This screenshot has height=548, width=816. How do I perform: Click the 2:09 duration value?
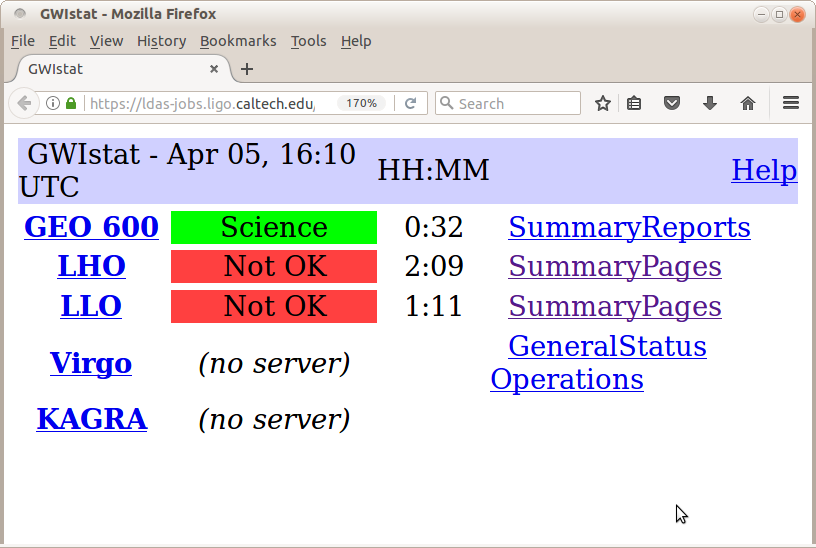[x=434, y=266]
